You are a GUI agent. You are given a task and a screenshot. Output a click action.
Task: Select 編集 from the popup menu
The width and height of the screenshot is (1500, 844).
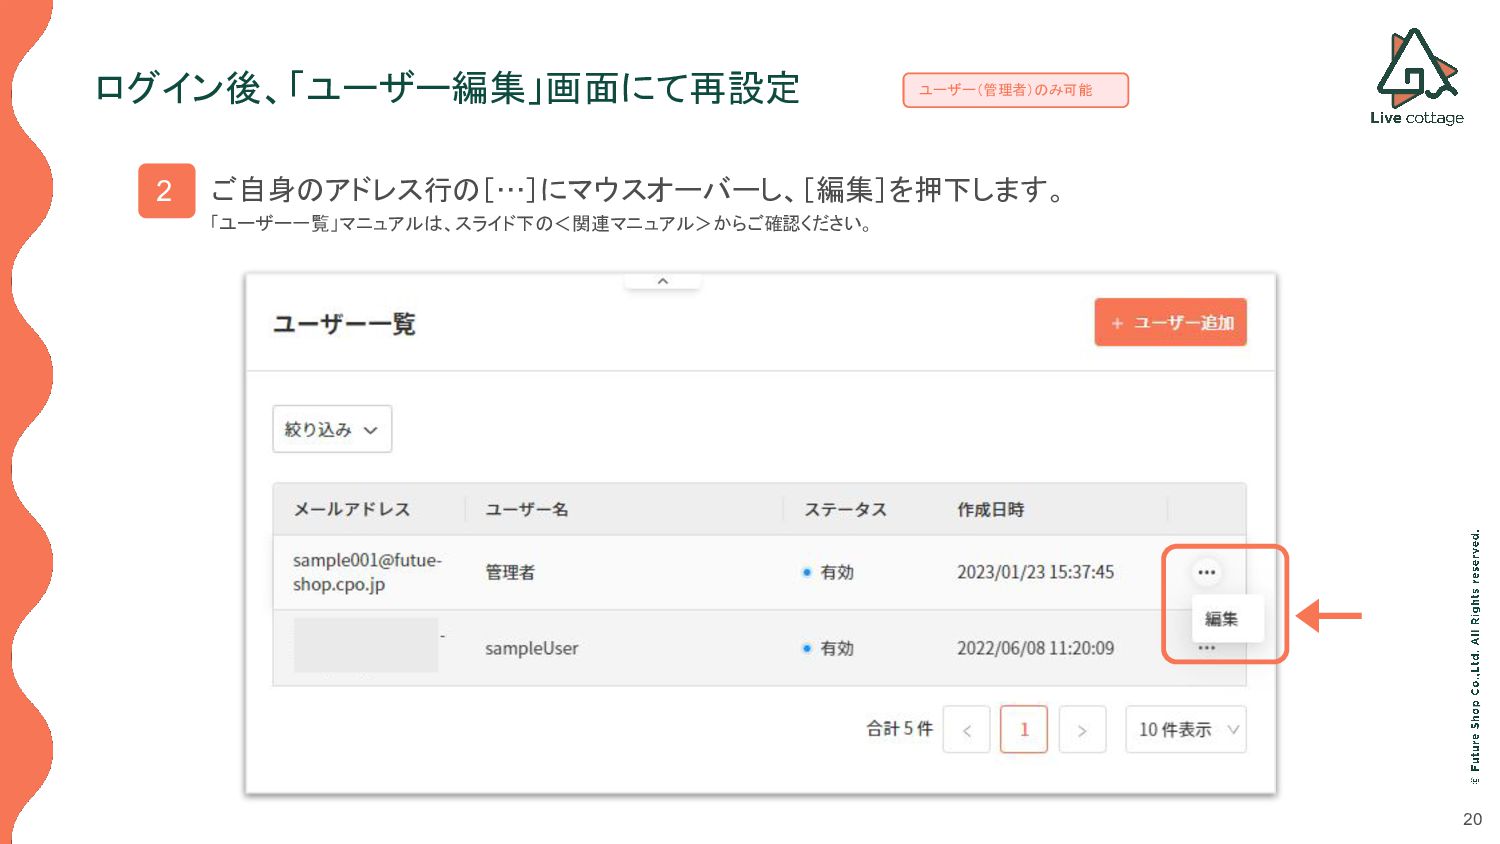[1221, 619]
